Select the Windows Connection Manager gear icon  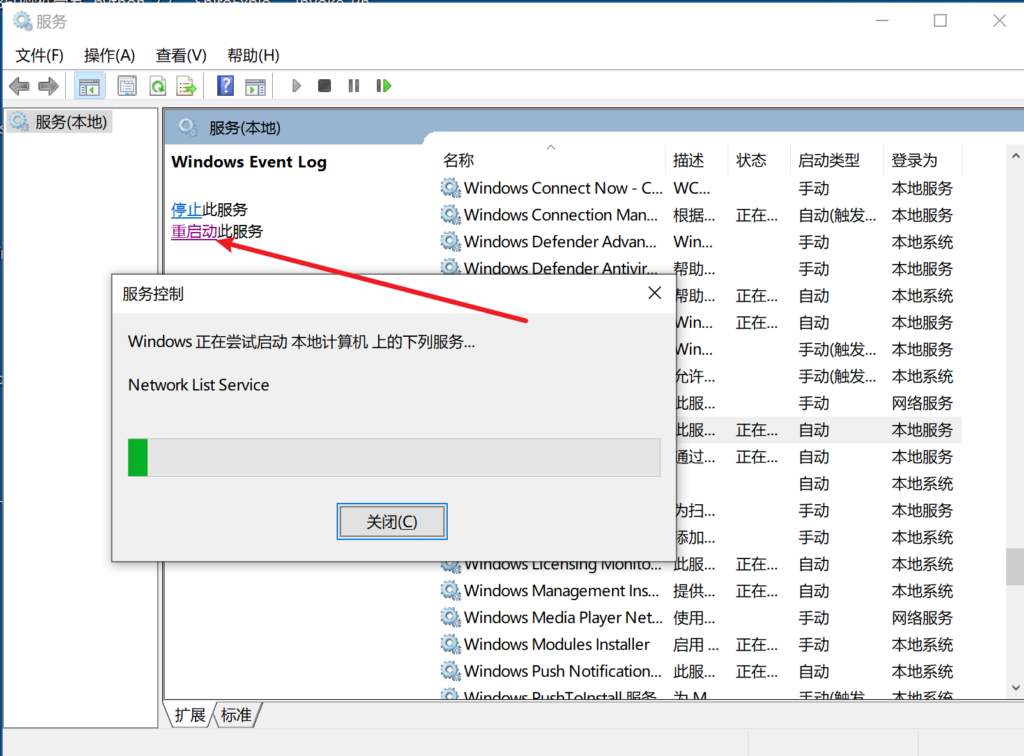pyautogui.click(x=450, y=215)
